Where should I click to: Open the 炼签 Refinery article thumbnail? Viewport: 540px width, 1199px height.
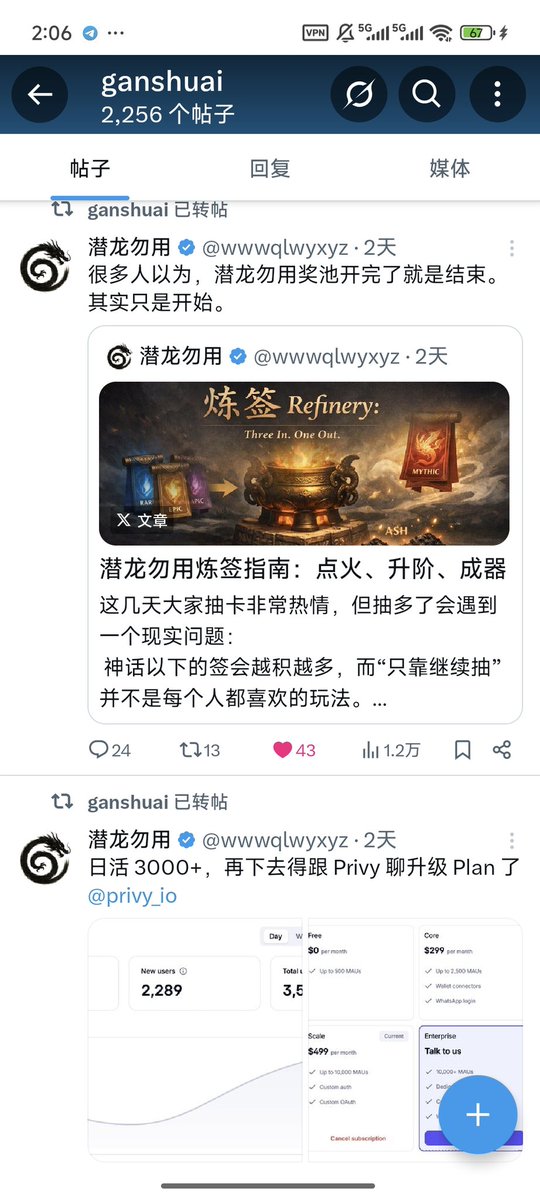304,463
